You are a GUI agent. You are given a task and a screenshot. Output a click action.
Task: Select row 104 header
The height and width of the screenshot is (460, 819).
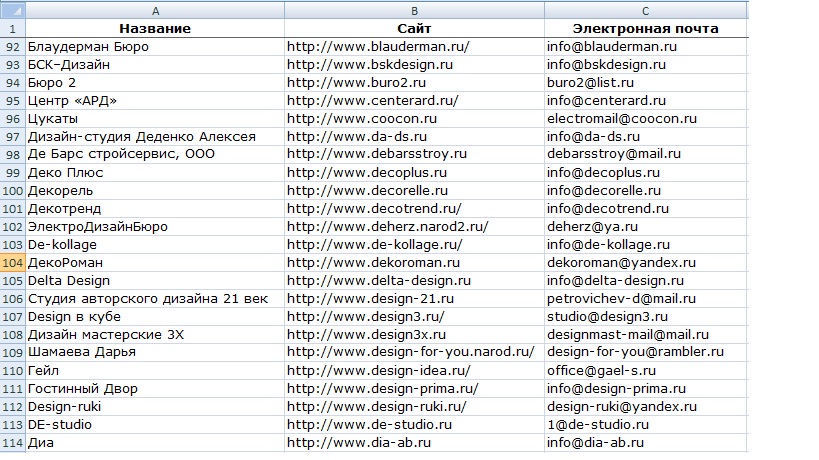12,262
